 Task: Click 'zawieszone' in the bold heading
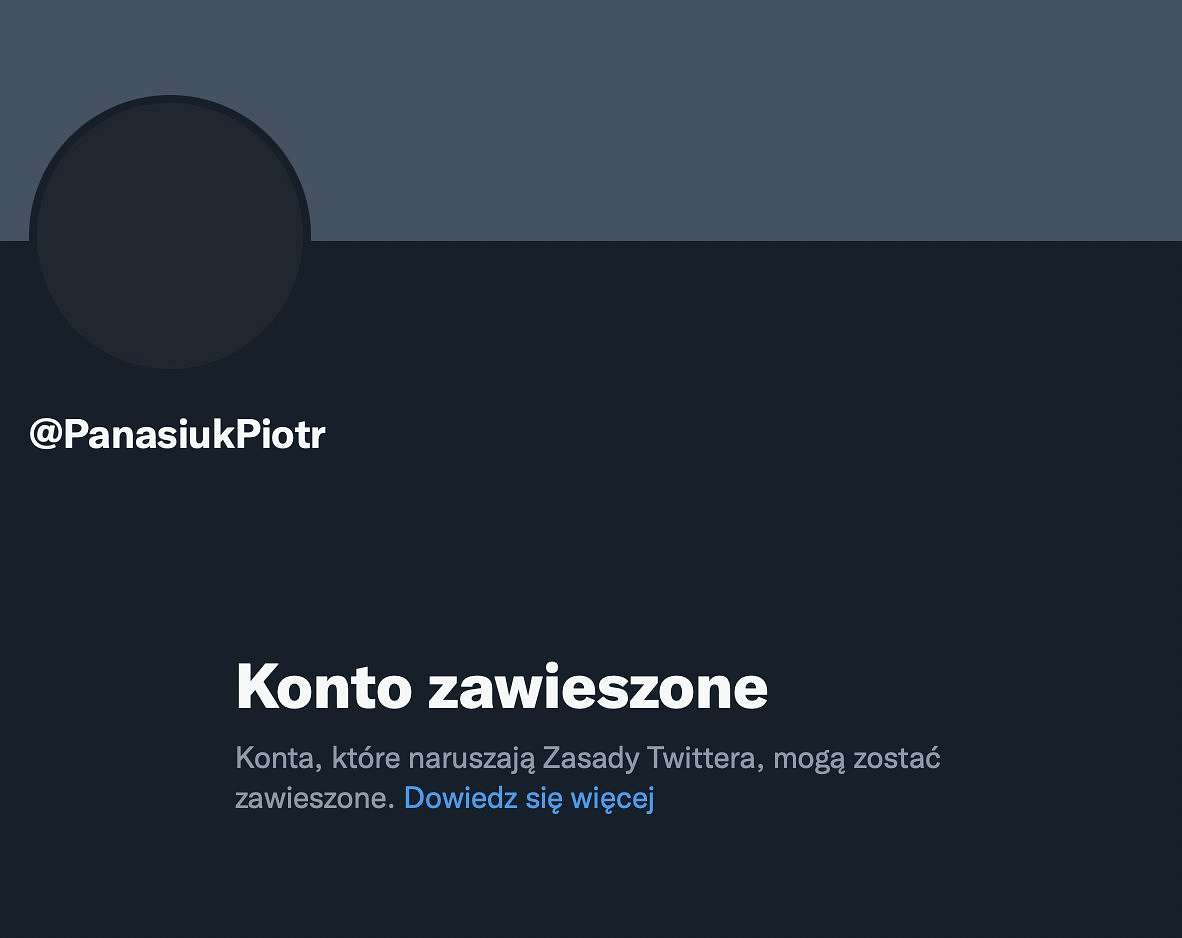598,688
